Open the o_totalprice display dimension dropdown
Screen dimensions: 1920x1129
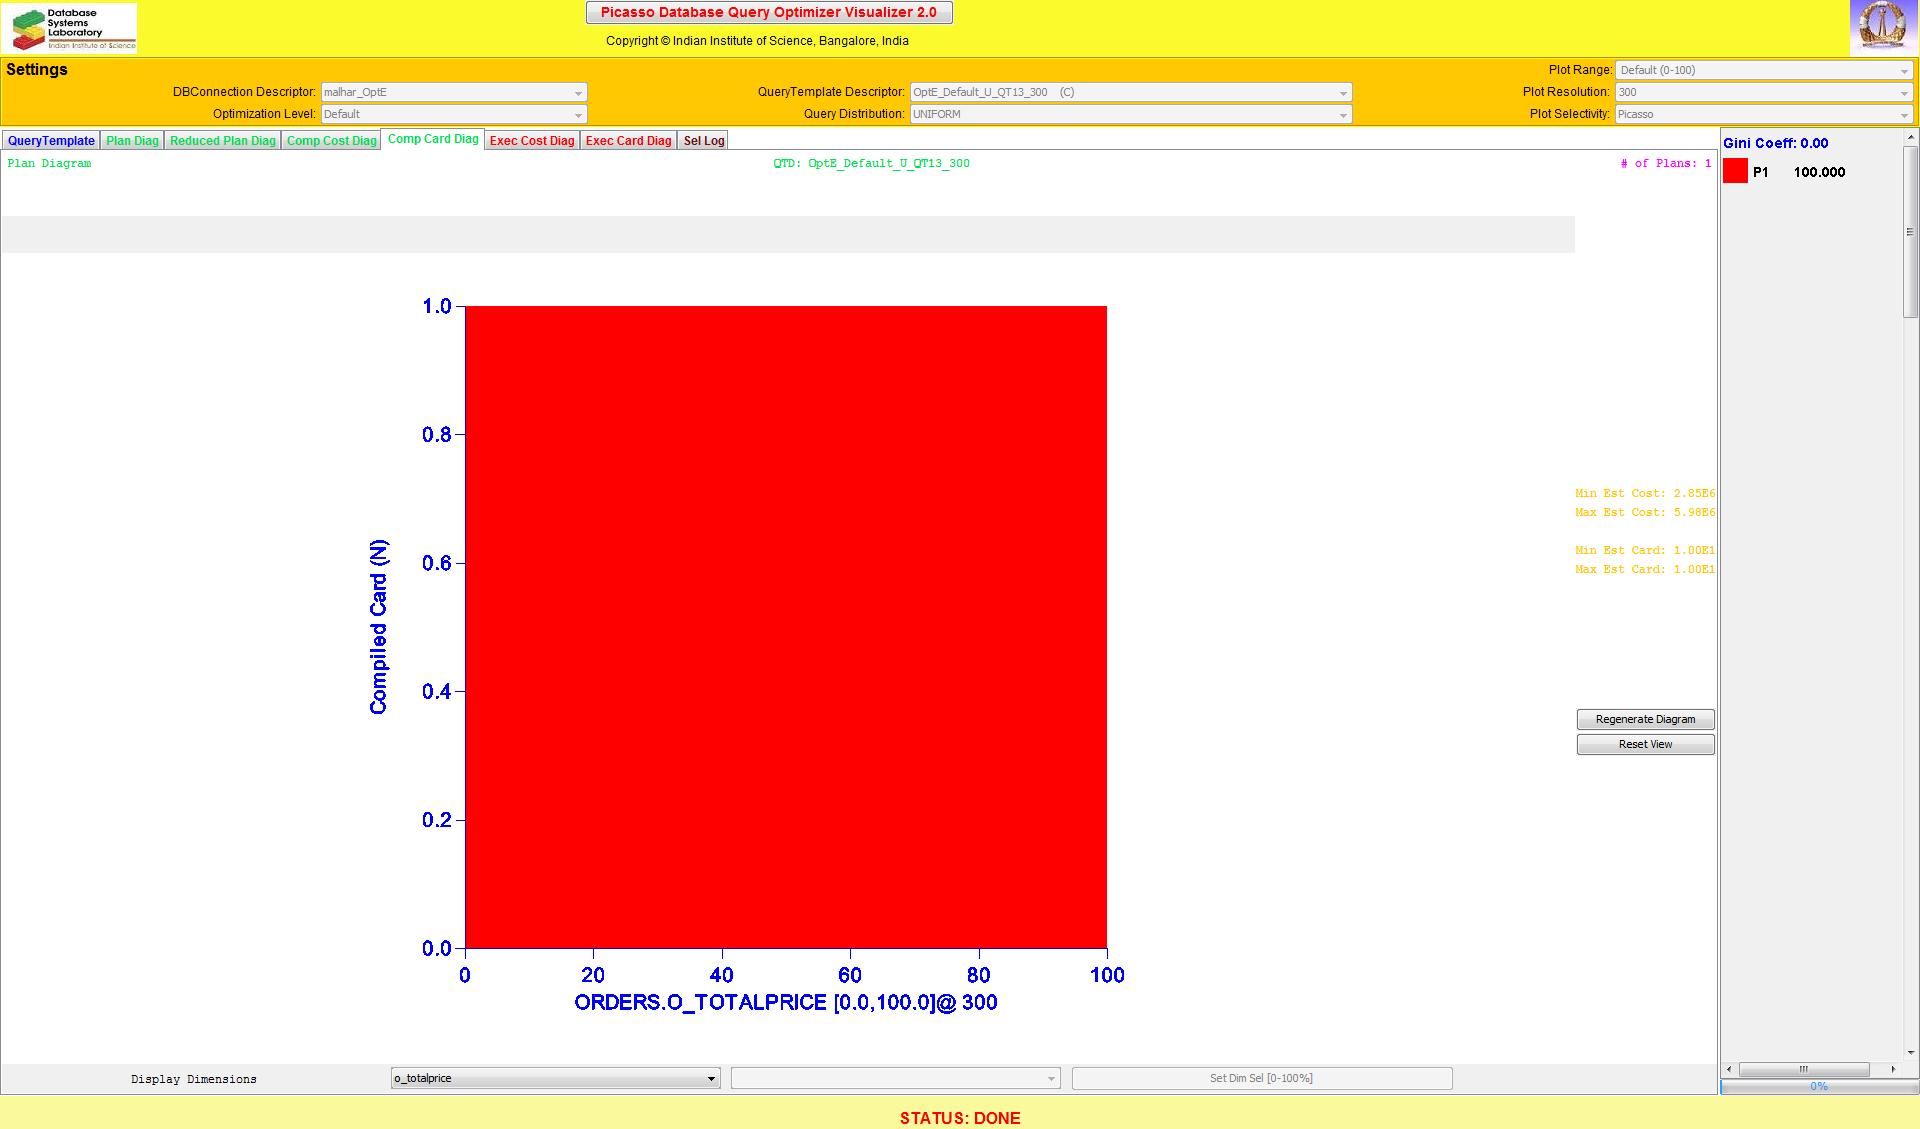(x=555, y=1078)
